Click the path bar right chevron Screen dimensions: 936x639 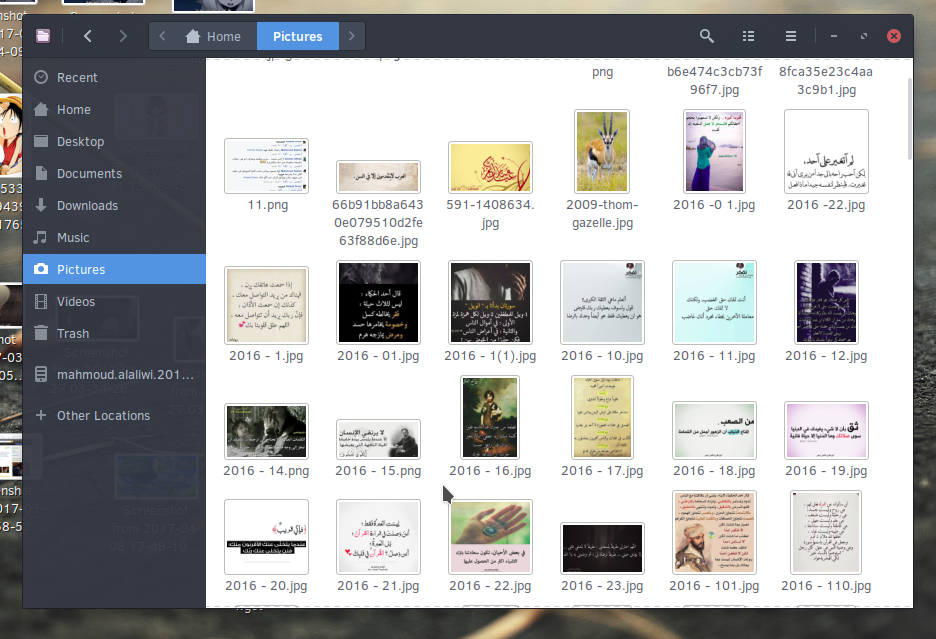tap(352, 36)
